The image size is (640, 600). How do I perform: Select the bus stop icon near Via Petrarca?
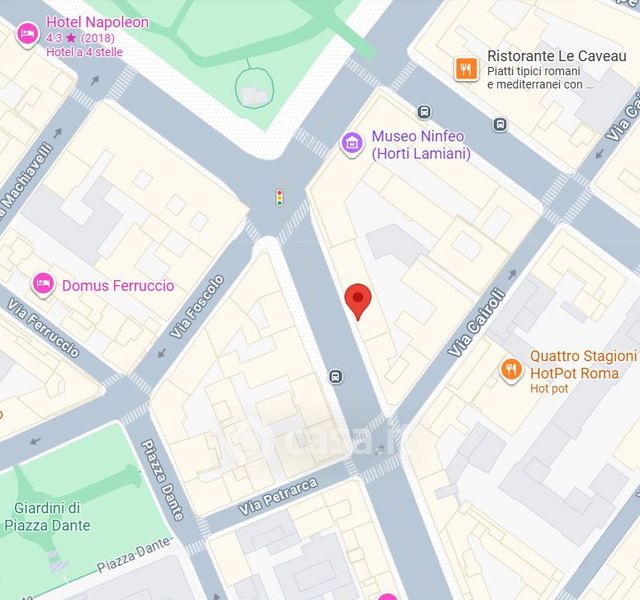(336, 376)
